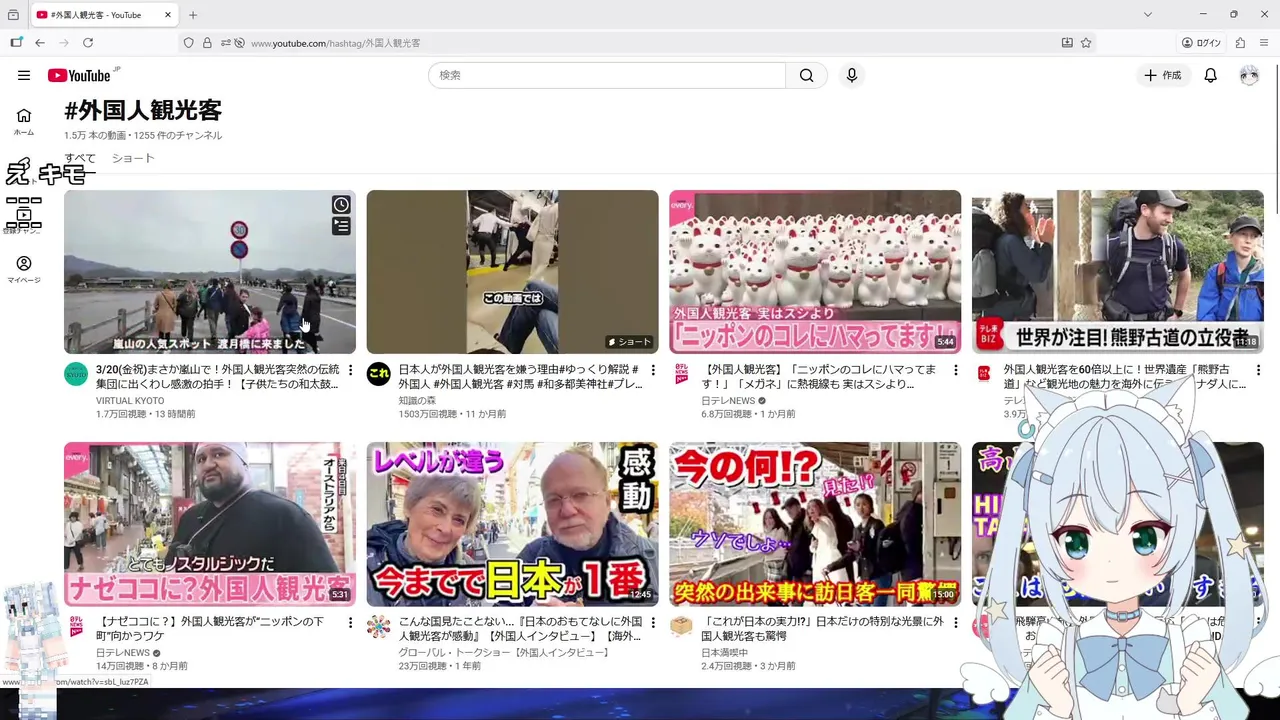Open the 嵐山の人気スポット video thumbnail
Viewport: 1280px width, 720px height.
pos(210,272)
